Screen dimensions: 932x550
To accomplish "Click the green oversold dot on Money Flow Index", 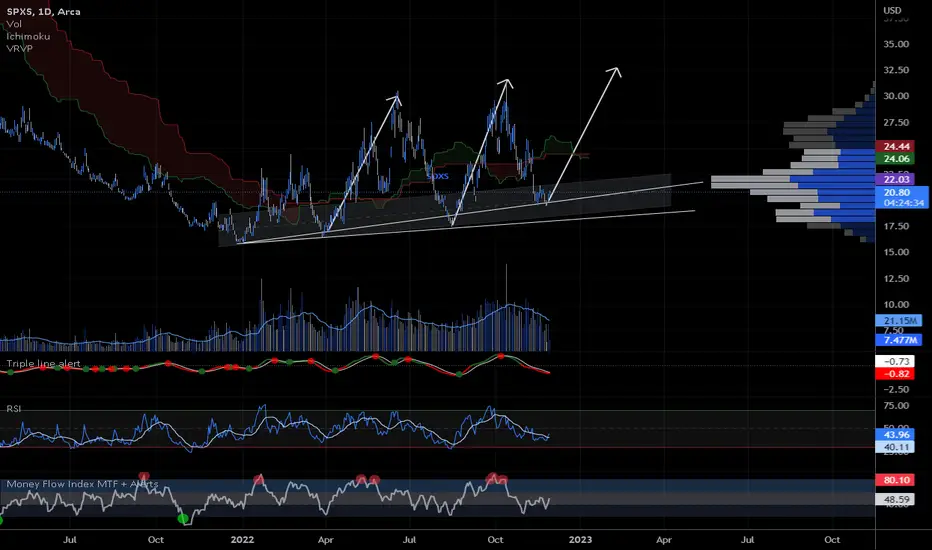I will point(184,518).
